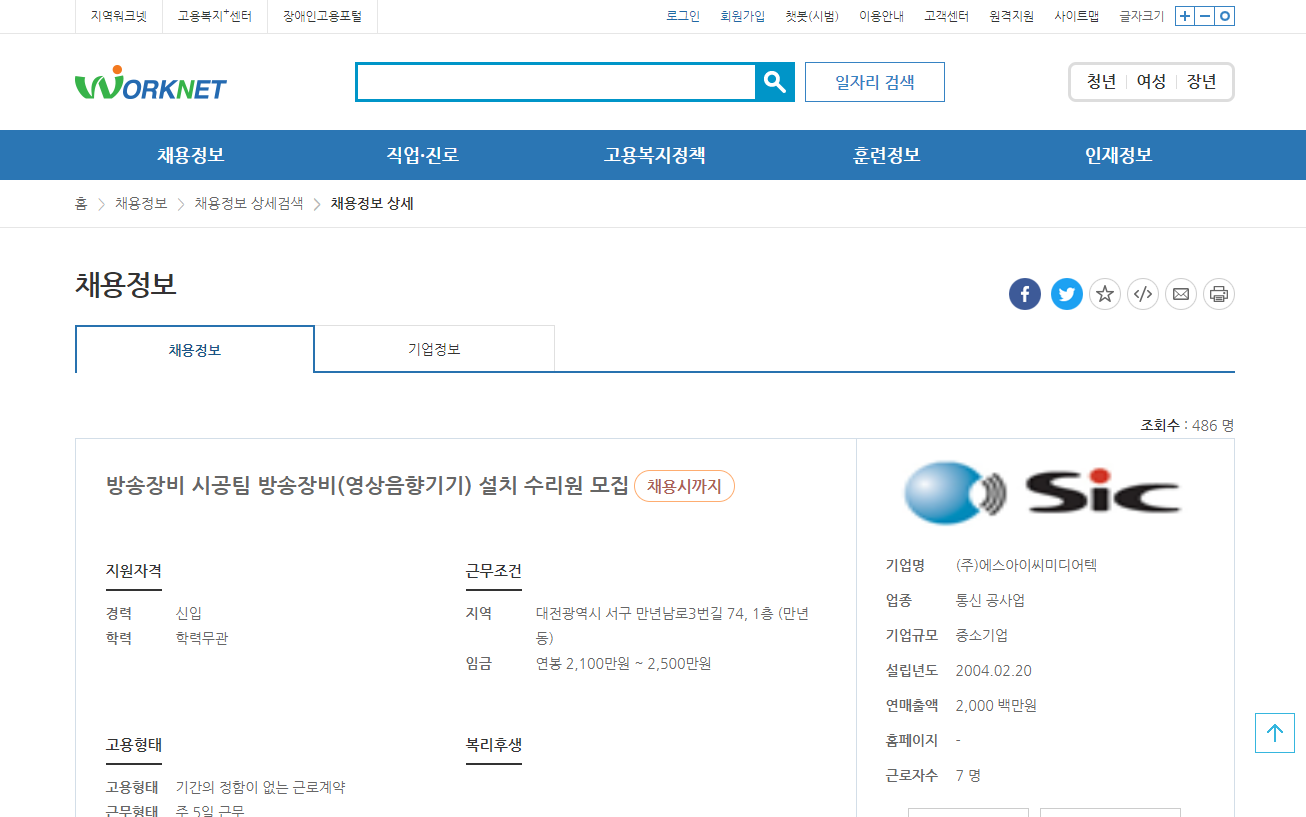Share the job posting on Twitter
Viewport: 1306px width, 817px height.
point(1066,293)
